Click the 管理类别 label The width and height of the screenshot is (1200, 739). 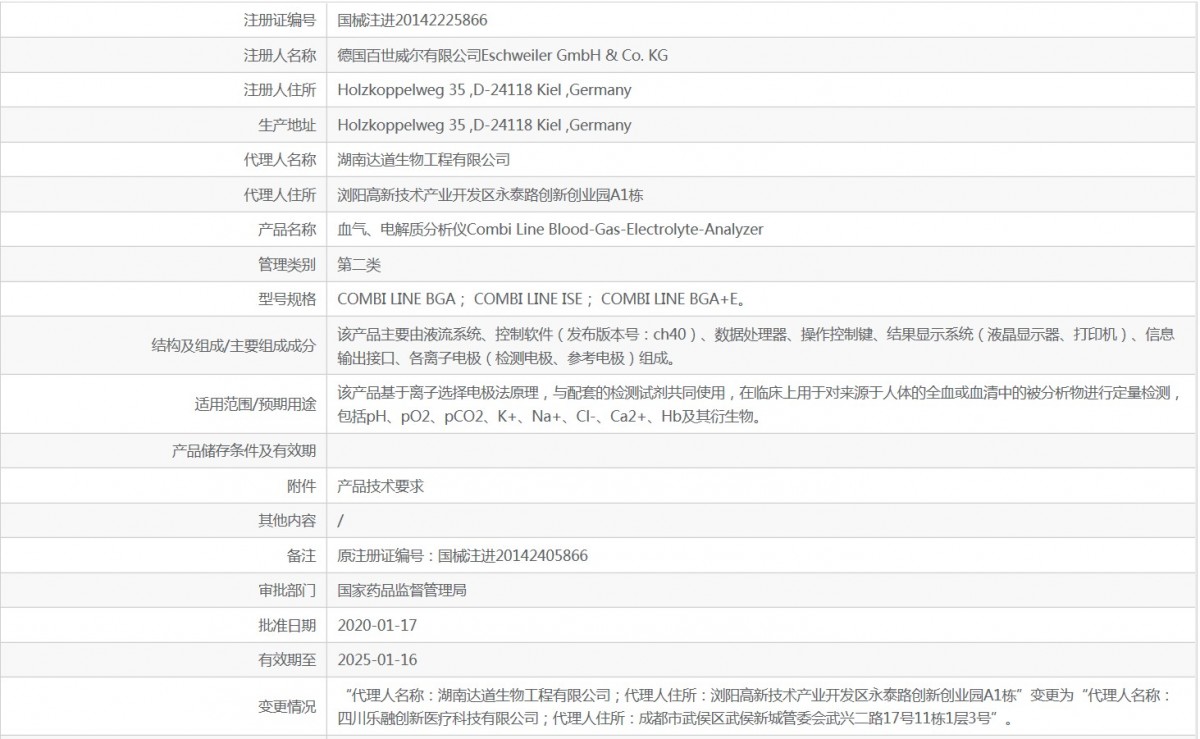[287, 265]
